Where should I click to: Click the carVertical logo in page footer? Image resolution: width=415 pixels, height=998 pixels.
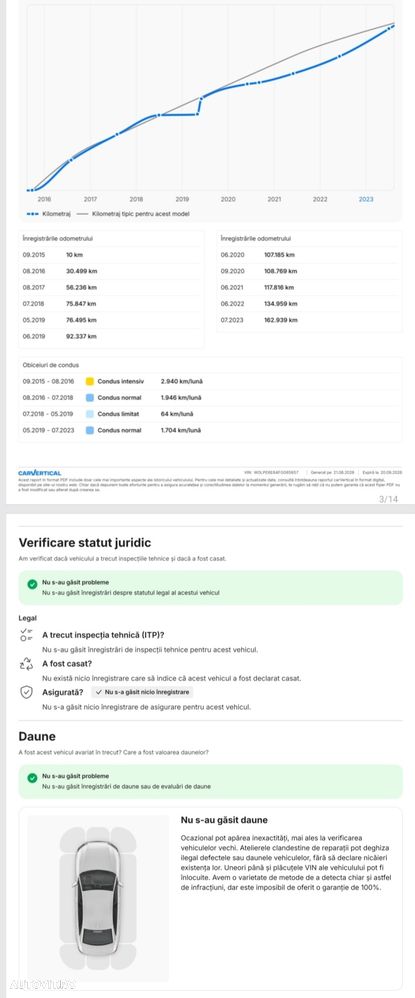(x=40, y=473)
